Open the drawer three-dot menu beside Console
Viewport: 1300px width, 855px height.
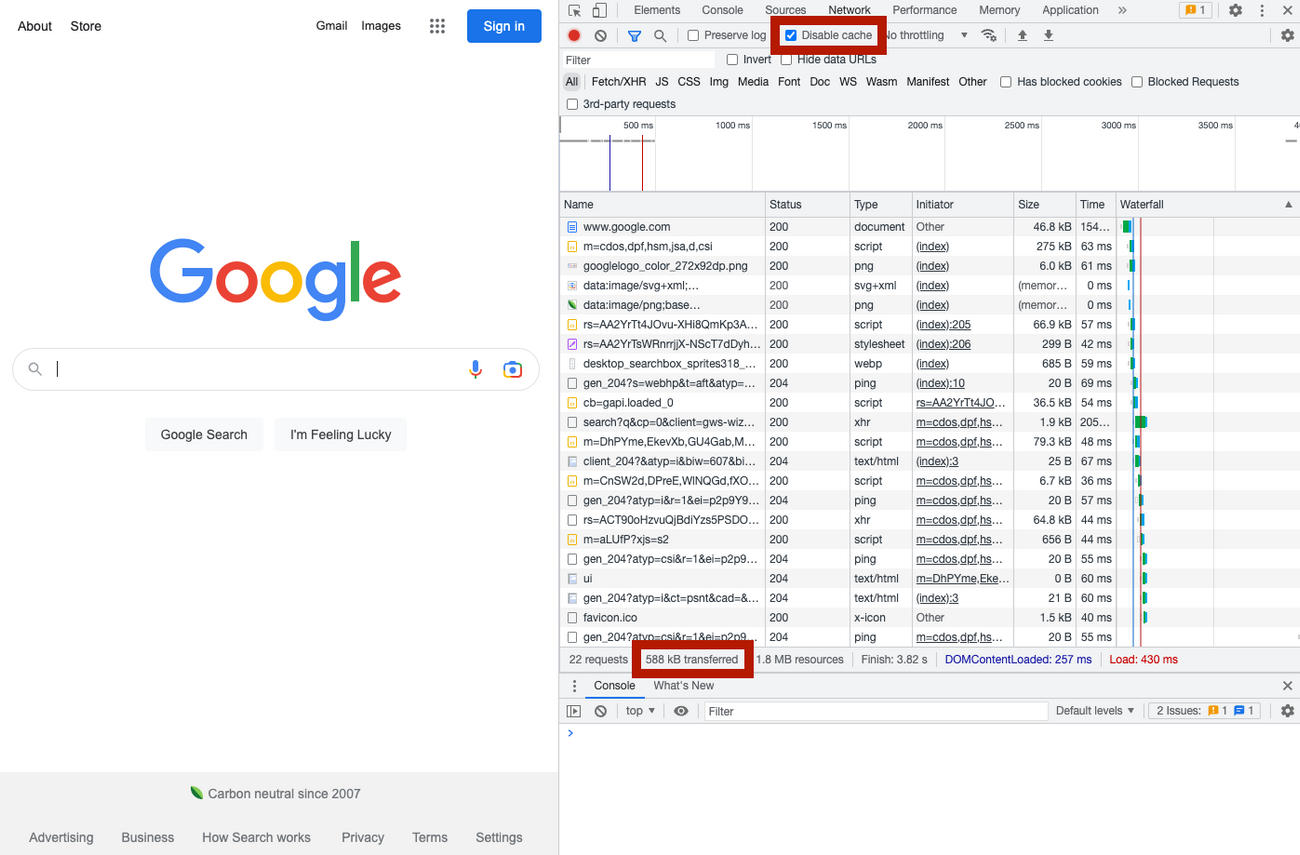coord(574,686)
